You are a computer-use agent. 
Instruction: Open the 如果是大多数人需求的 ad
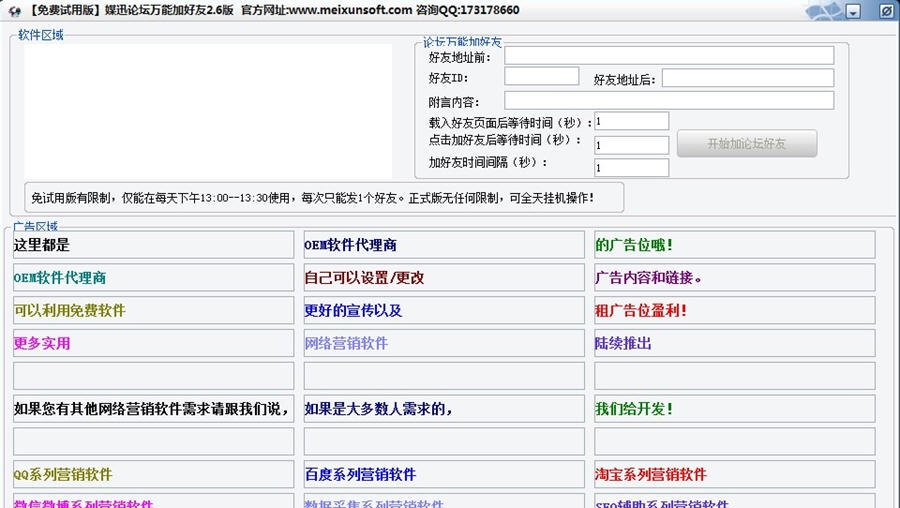point(444,409)
